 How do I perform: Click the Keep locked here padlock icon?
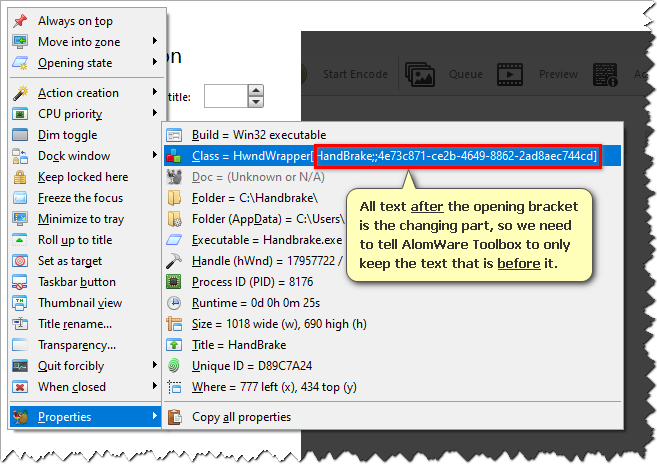tap(20, 177)
